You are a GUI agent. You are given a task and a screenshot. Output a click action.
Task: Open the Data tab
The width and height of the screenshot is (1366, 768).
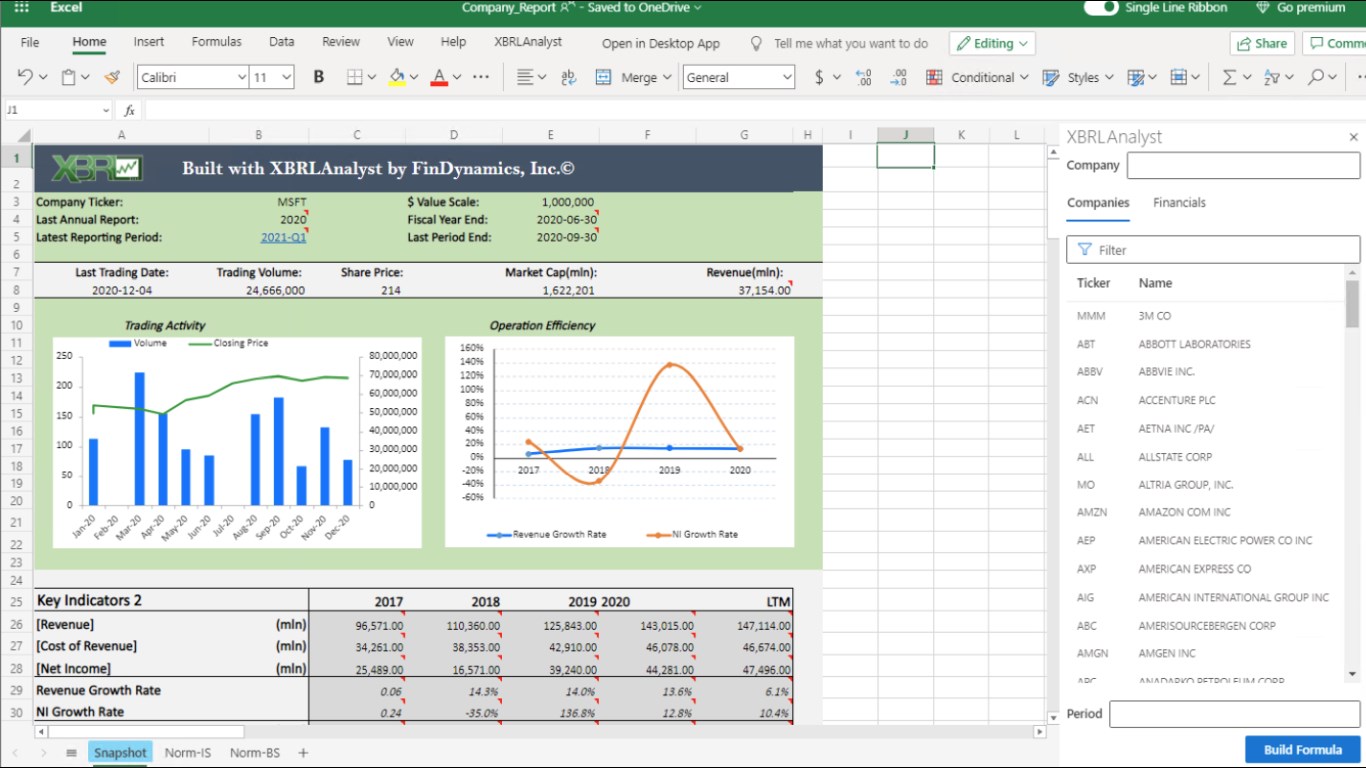point(282,42)
